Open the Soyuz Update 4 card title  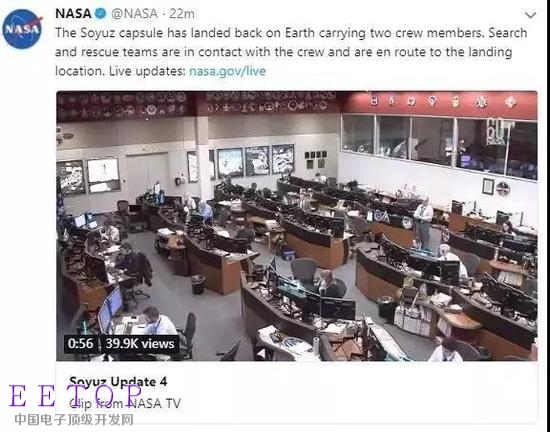pos(118,382)
